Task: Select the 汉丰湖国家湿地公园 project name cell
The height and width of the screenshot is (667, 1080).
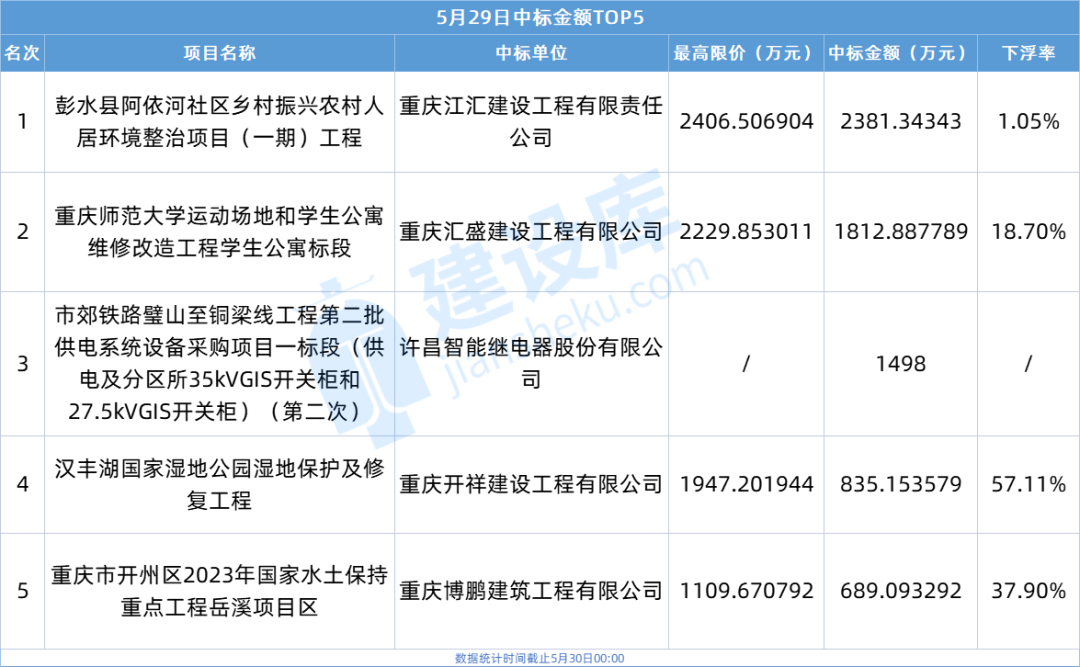Action: [x=219, y=484]
